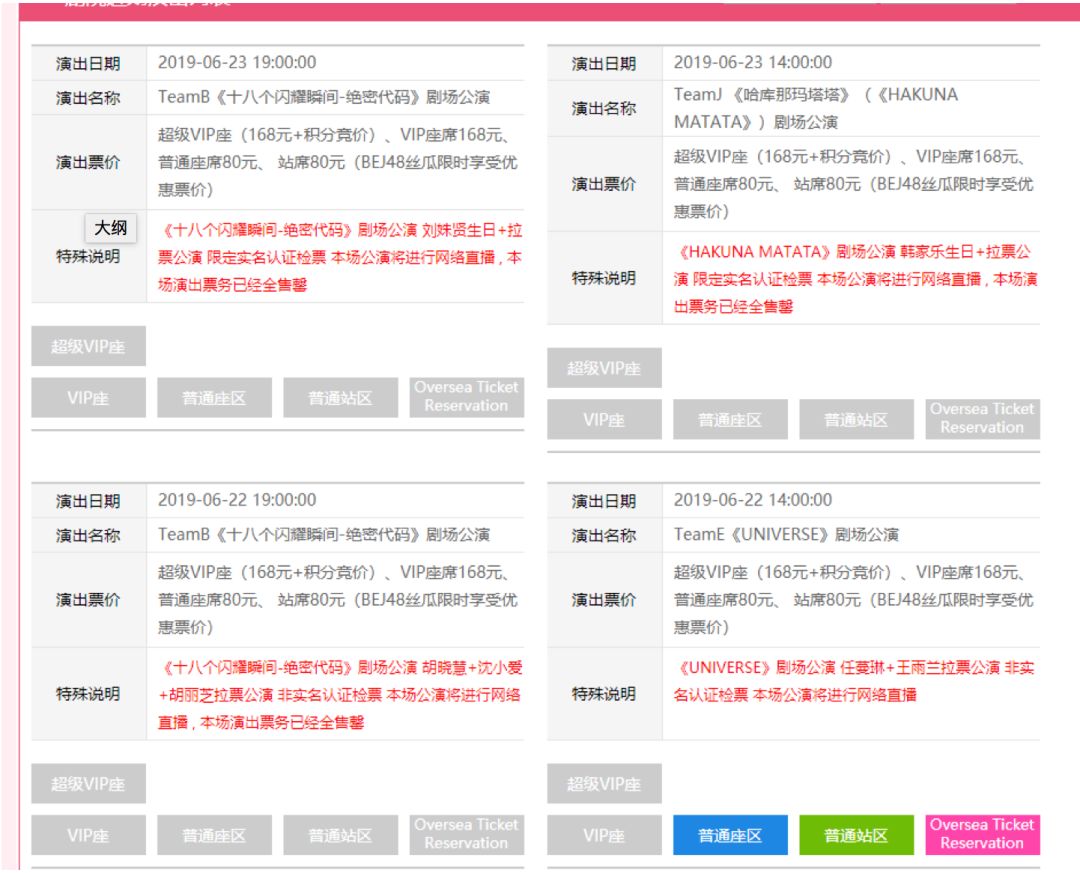Select 普通座区 for TeamJ HAKUNA MATATA show
Viewport: 1080px width, 873px height.
(x=730, y=420)
